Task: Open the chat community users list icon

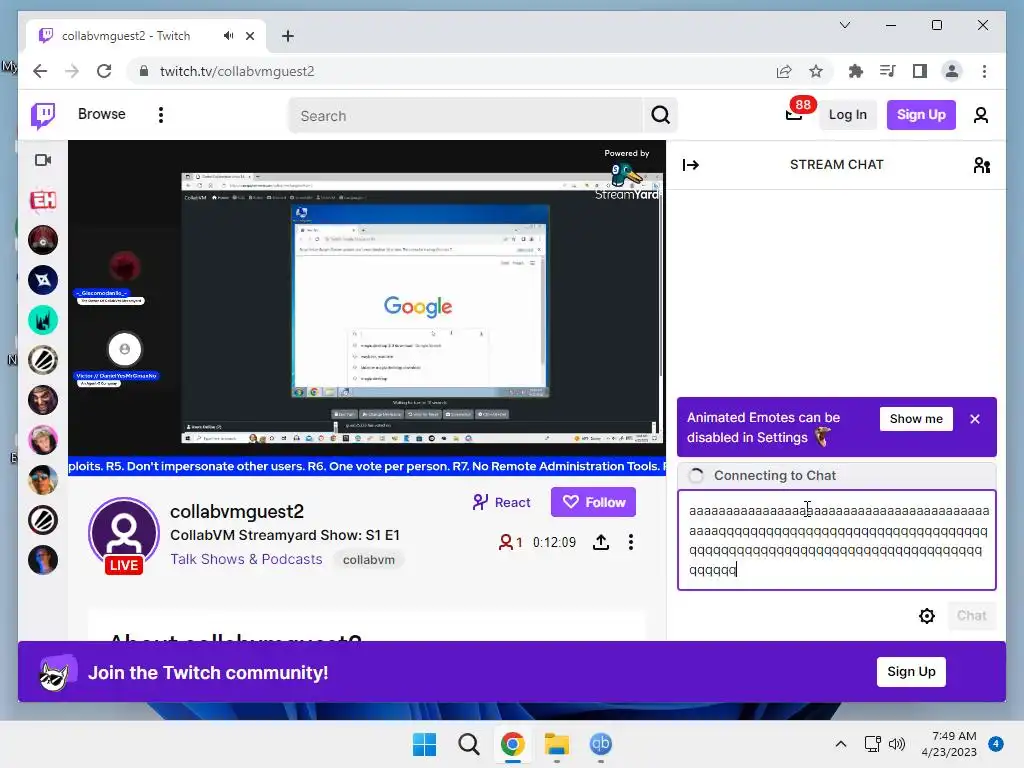Action: coord(982,165)
